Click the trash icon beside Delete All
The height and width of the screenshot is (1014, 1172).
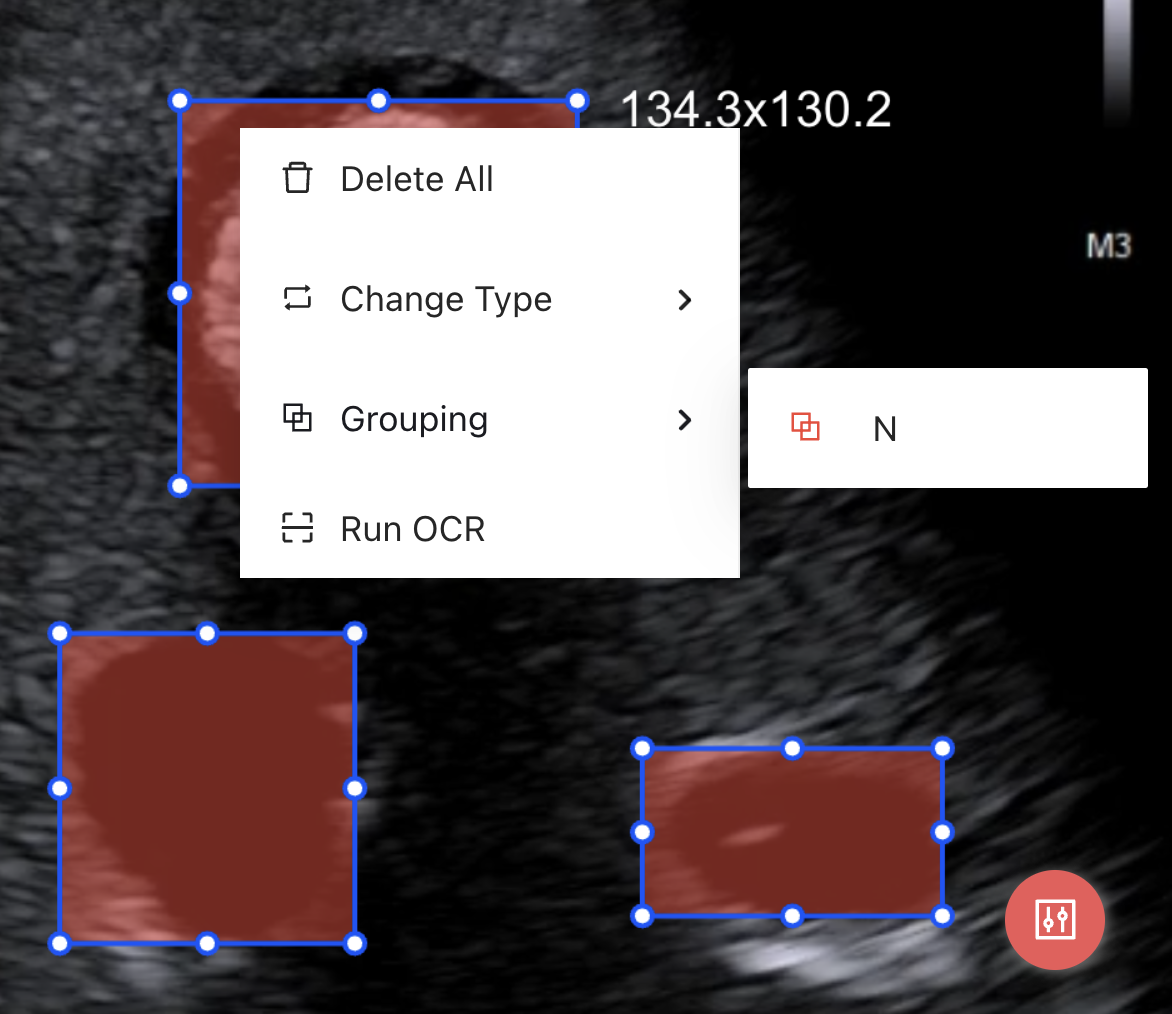pyautogui.click(x=297, y=179)
